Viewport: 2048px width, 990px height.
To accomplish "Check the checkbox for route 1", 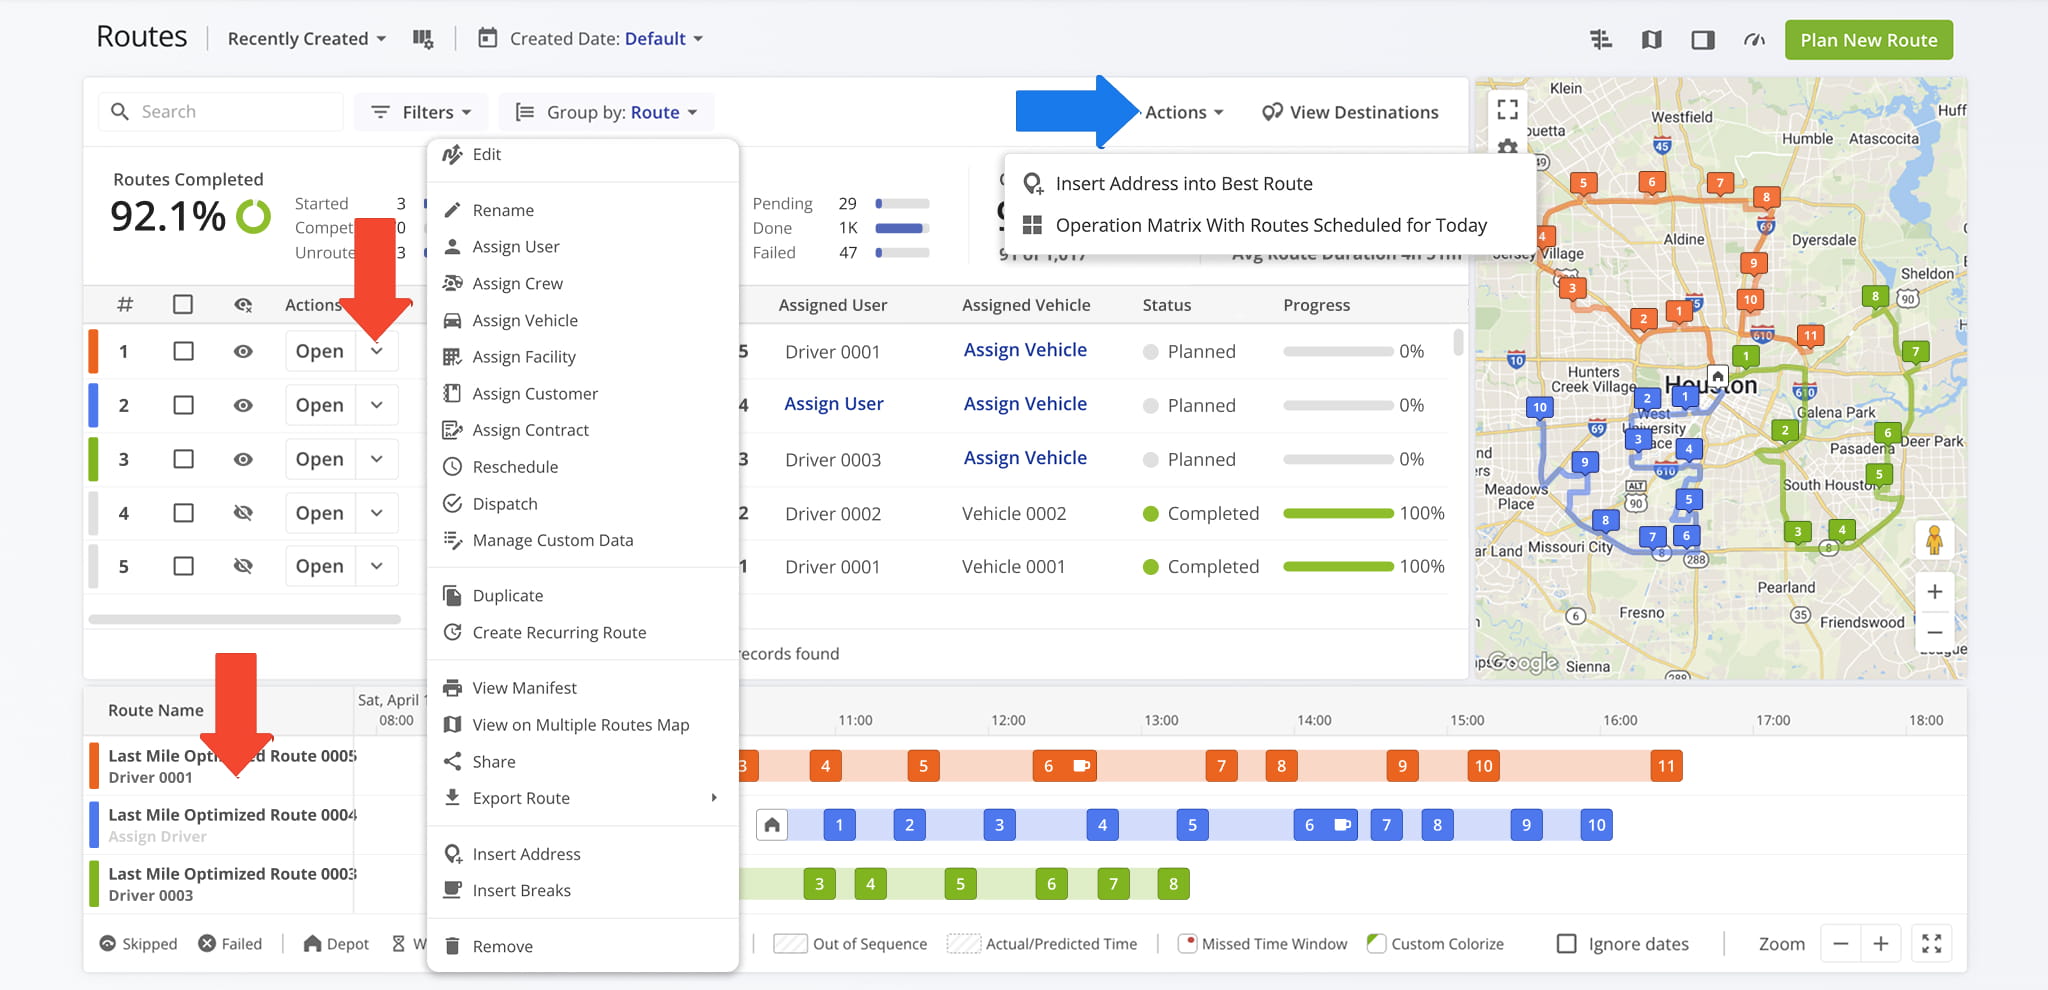I will (183, 351).
